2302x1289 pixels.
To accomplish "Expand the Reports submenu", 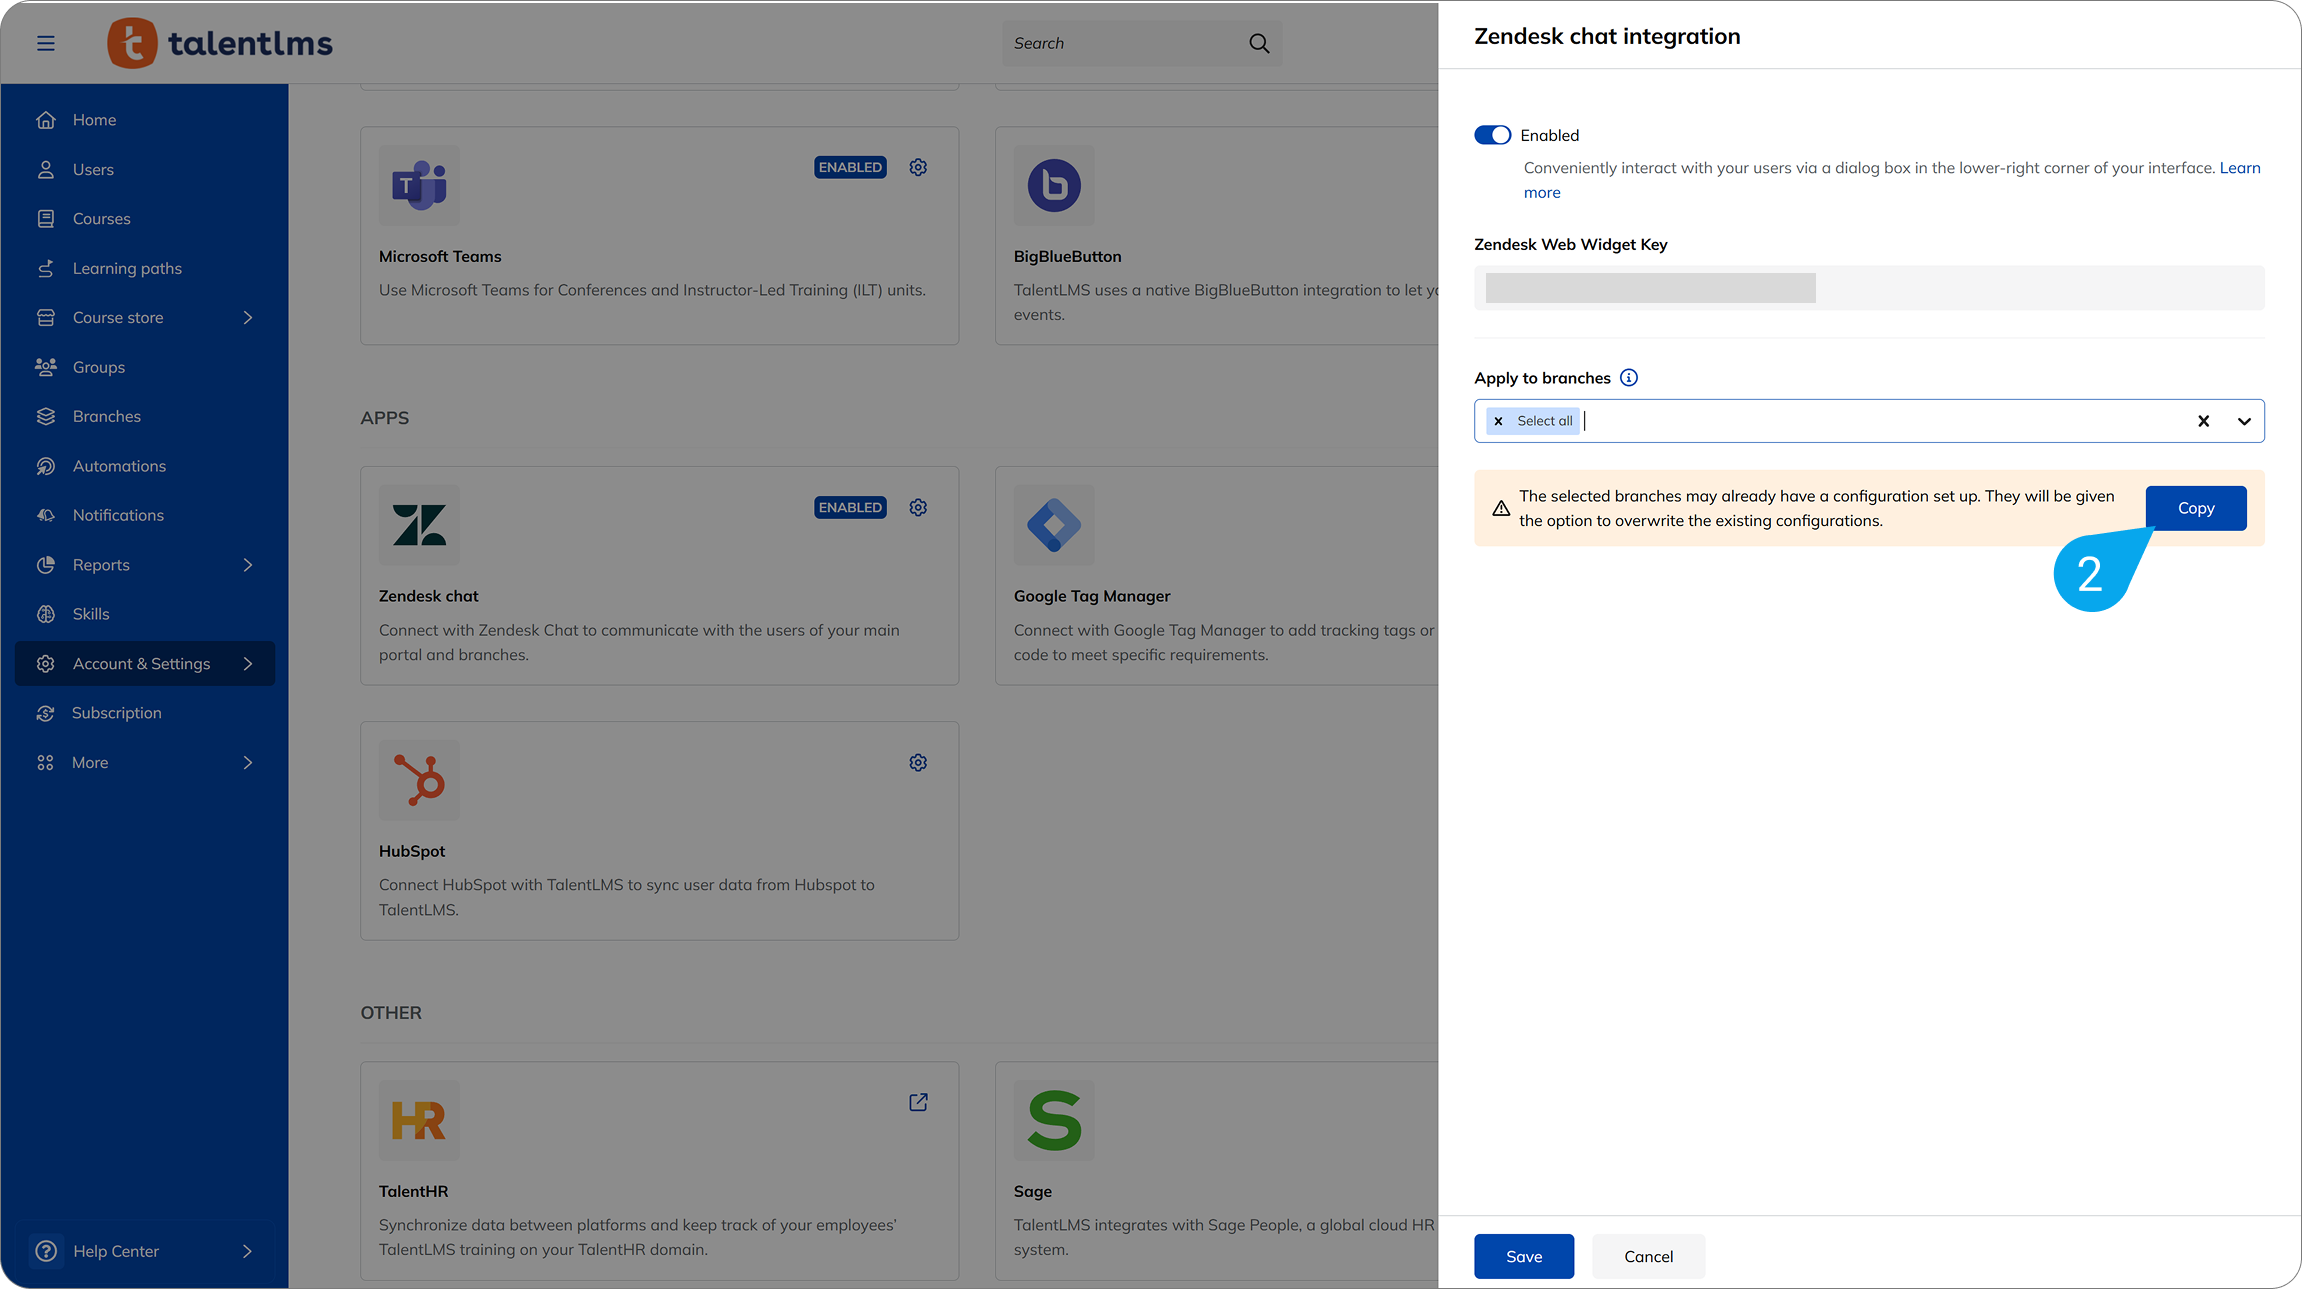I will click(248, 565).
